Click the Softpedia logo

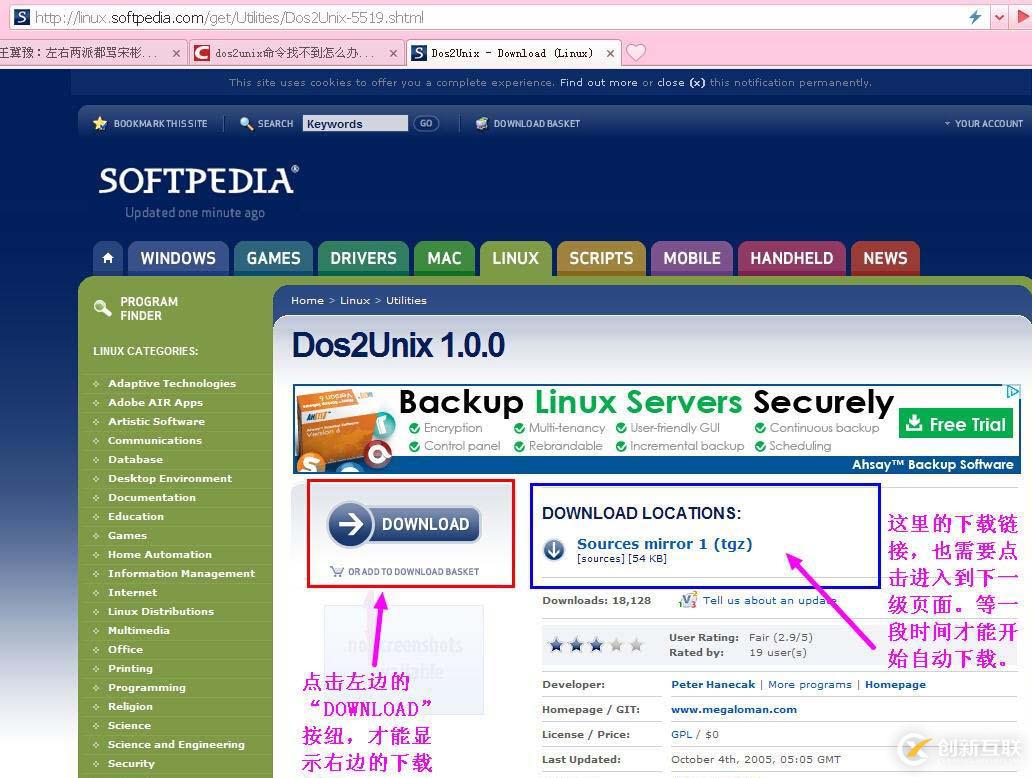pos(199,180)
